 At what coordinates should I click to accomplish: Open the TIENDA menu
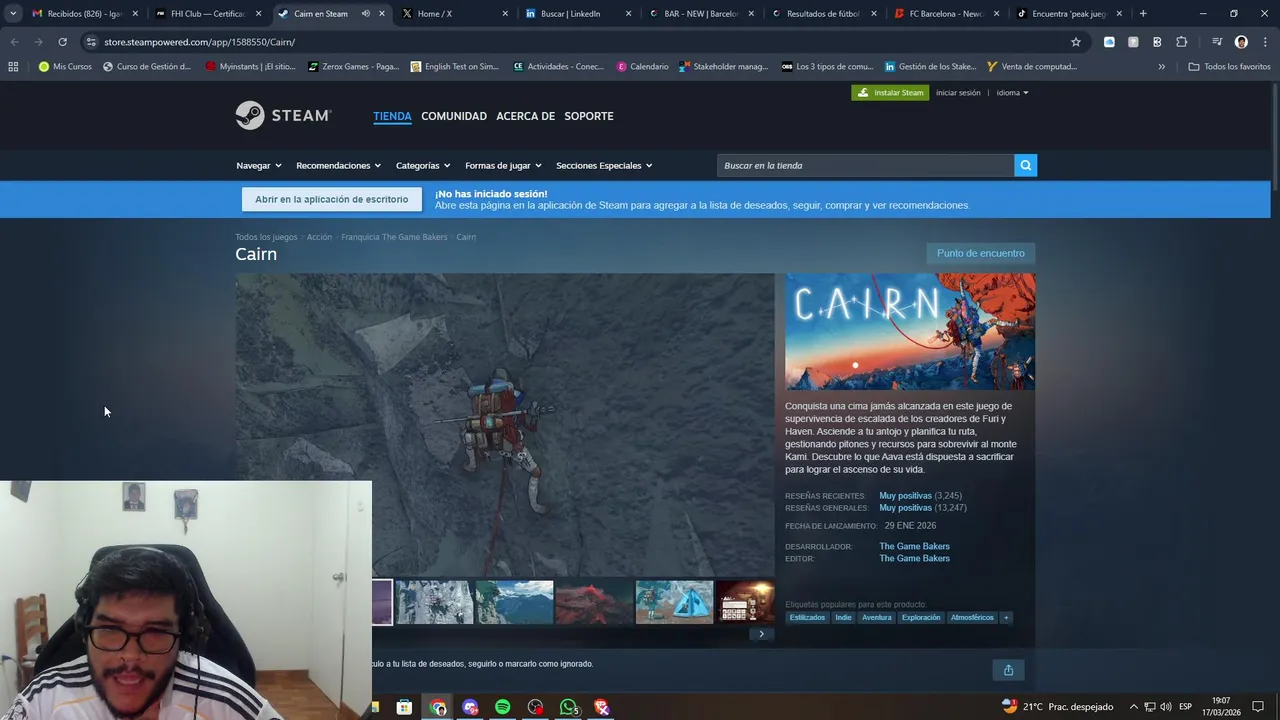pos(392,116)
